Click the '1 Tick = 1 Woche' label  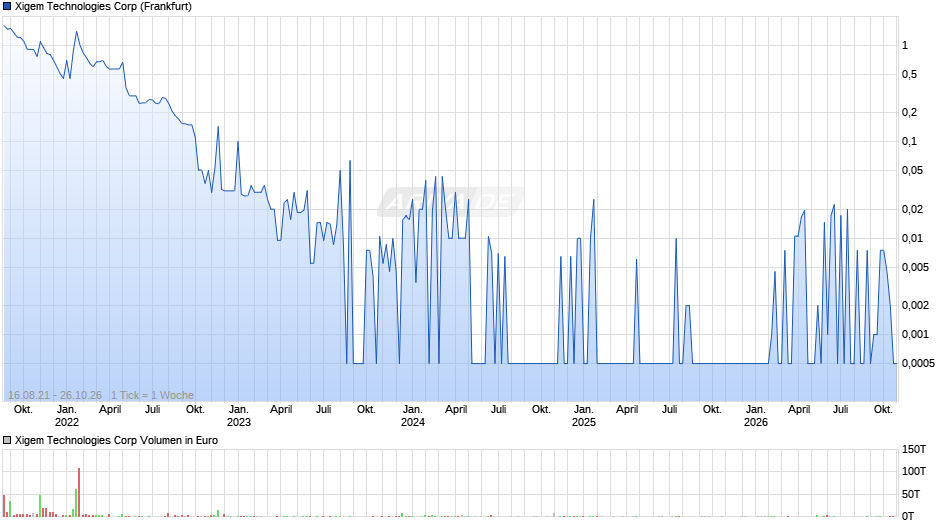[152, 395]
